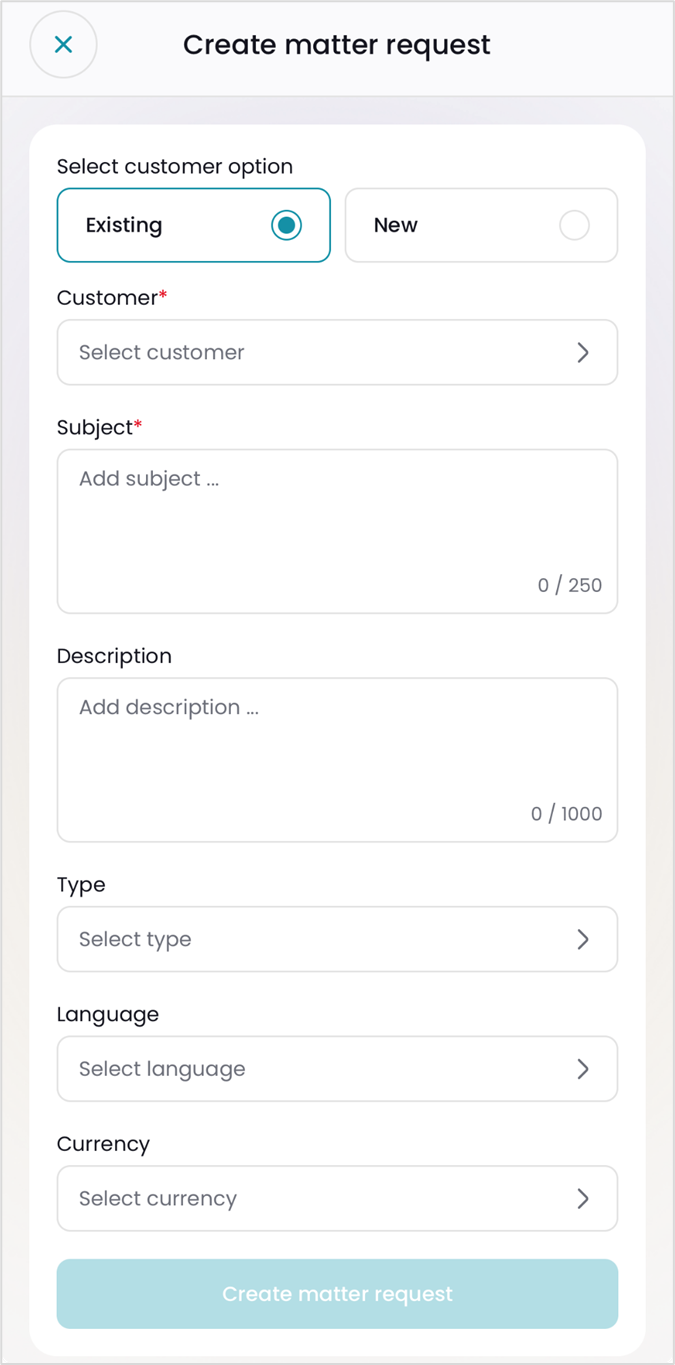Close the Create matter request form

(x=63, y=44)
